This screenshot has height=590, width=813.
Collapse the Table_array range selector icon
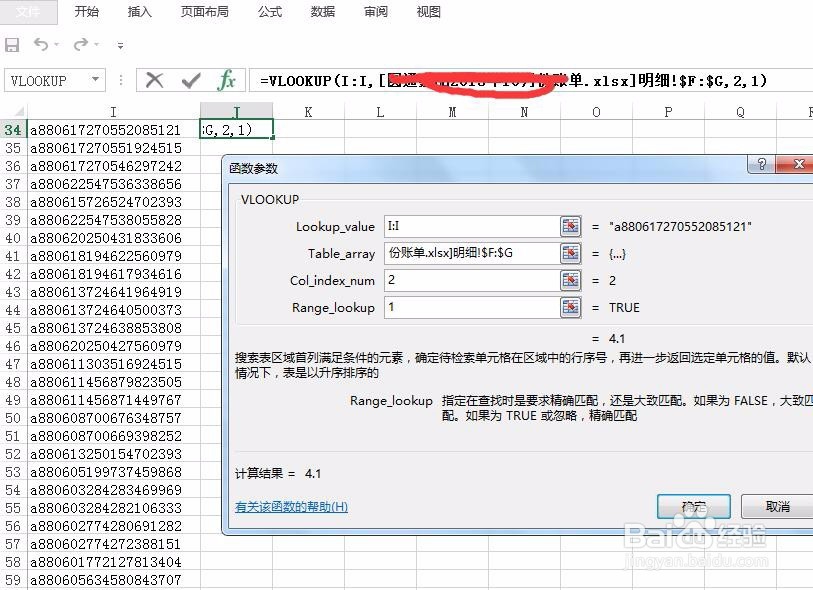click(570, 254)
